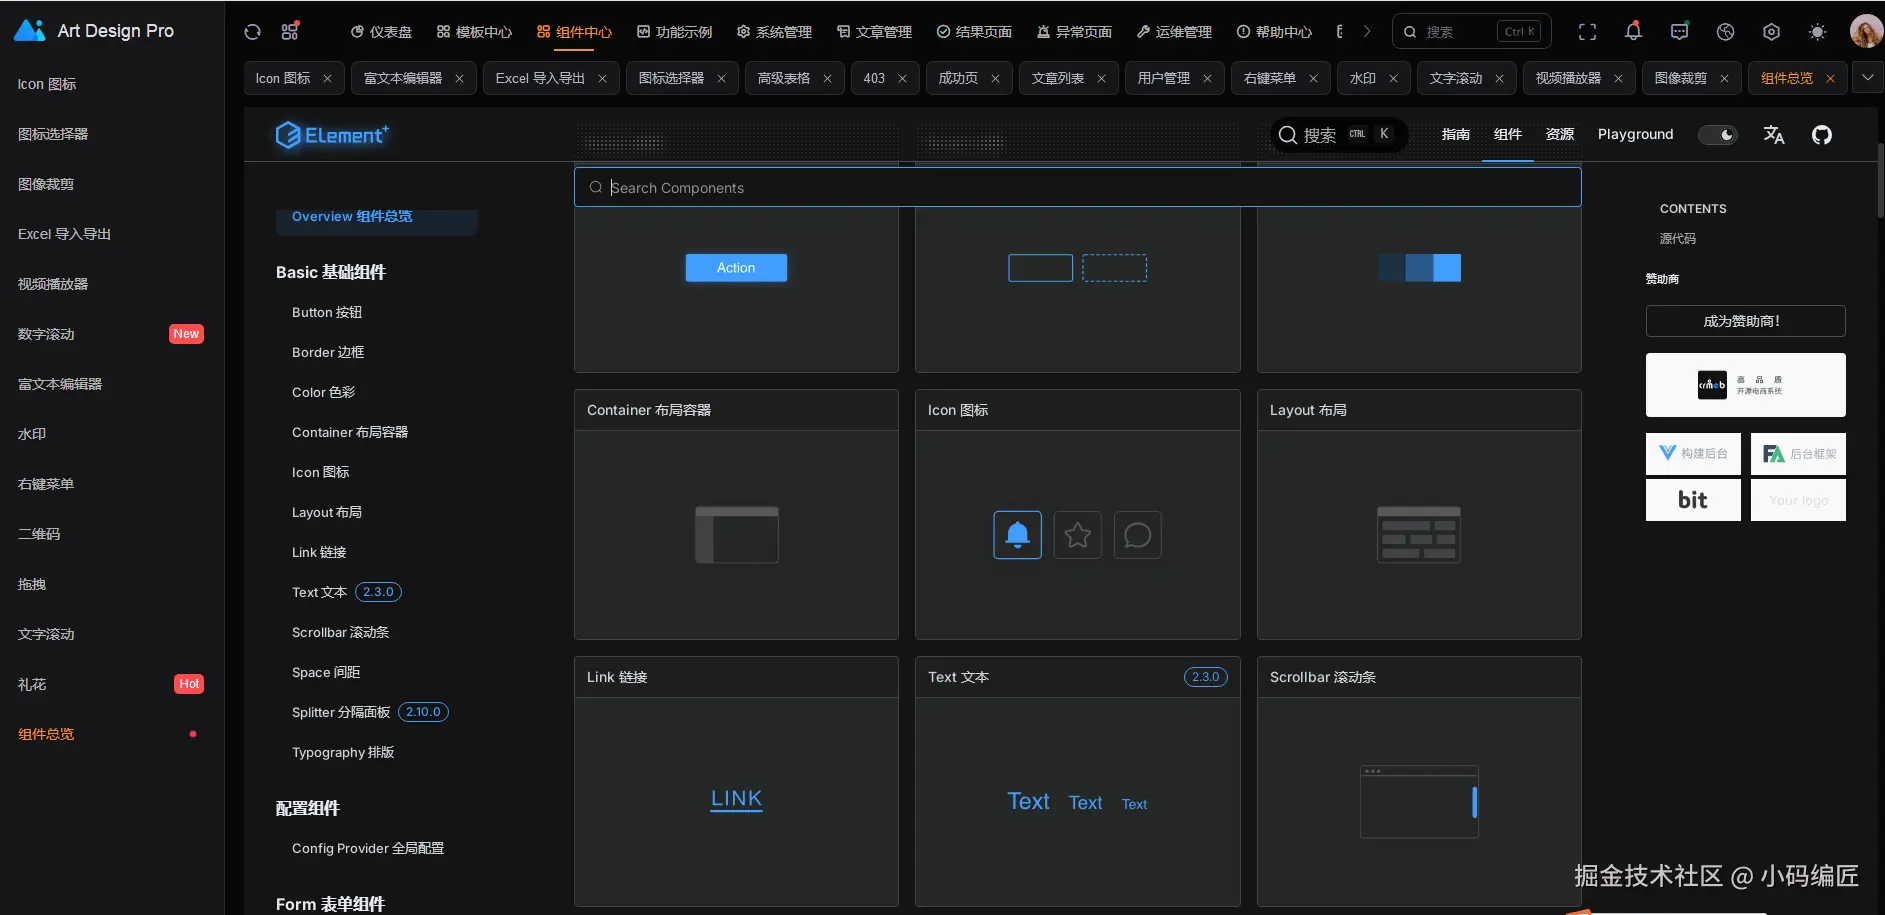Open the Scrollbar 滚动条 card

point(1419,781)
